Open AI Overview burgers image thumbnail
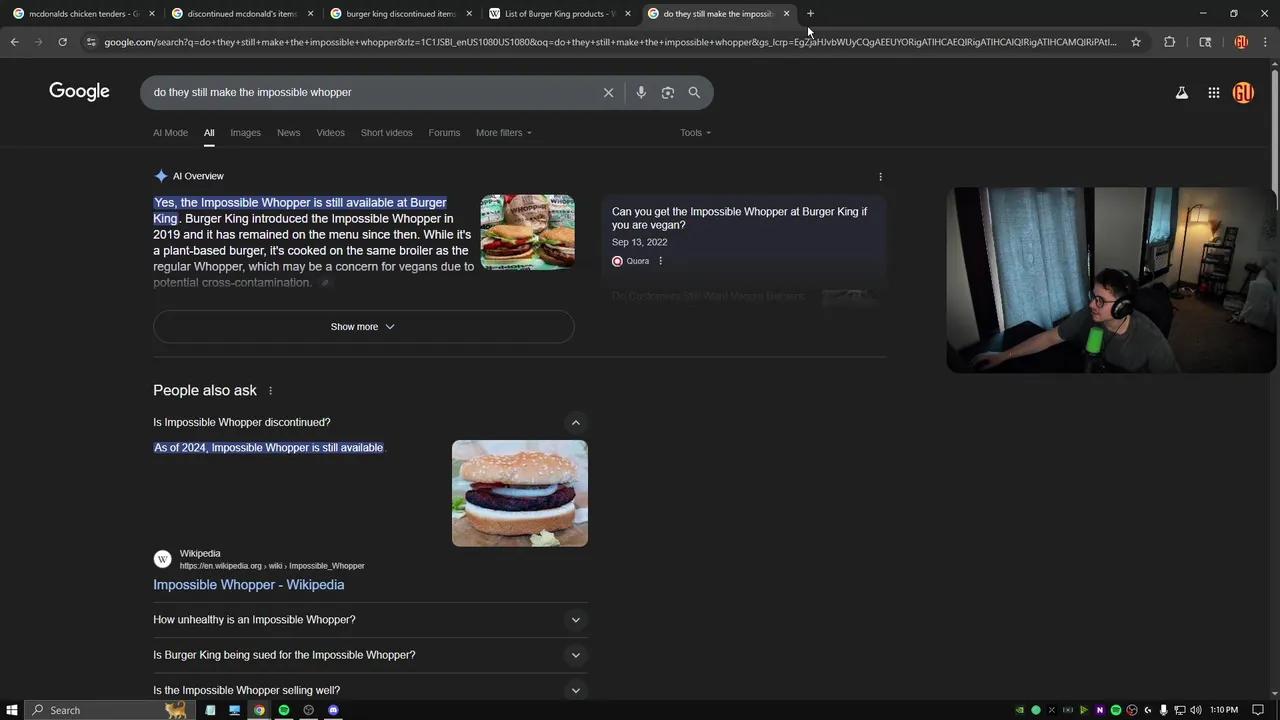1280x720 pixels. pos(527,232)
